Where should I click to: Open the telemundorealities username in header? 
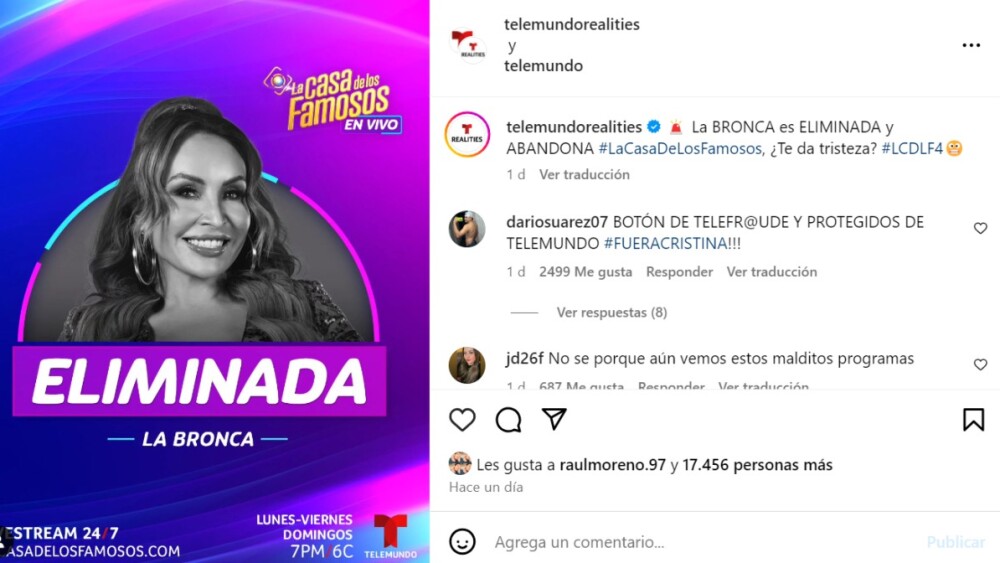click(x=571, y=24)
